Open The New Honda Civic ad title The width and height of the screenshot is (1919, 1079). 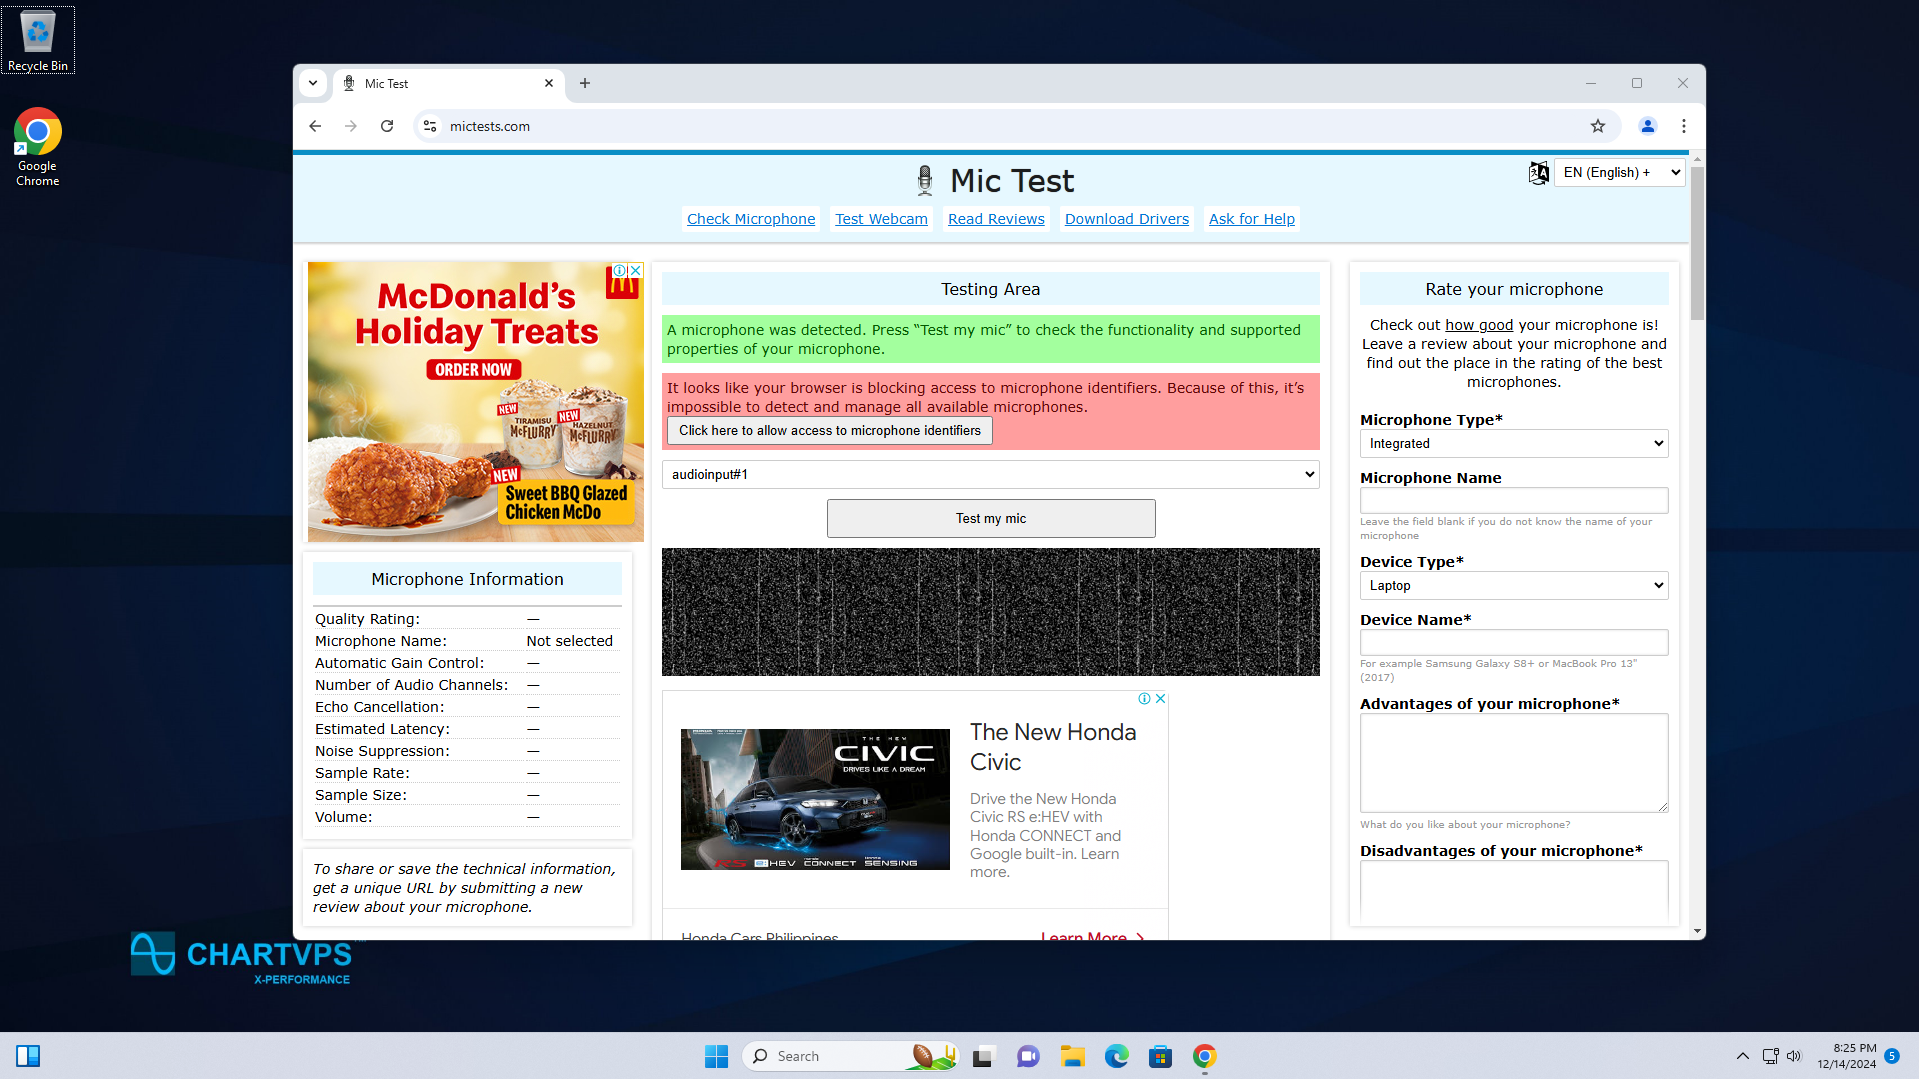tap(1053, 747)
